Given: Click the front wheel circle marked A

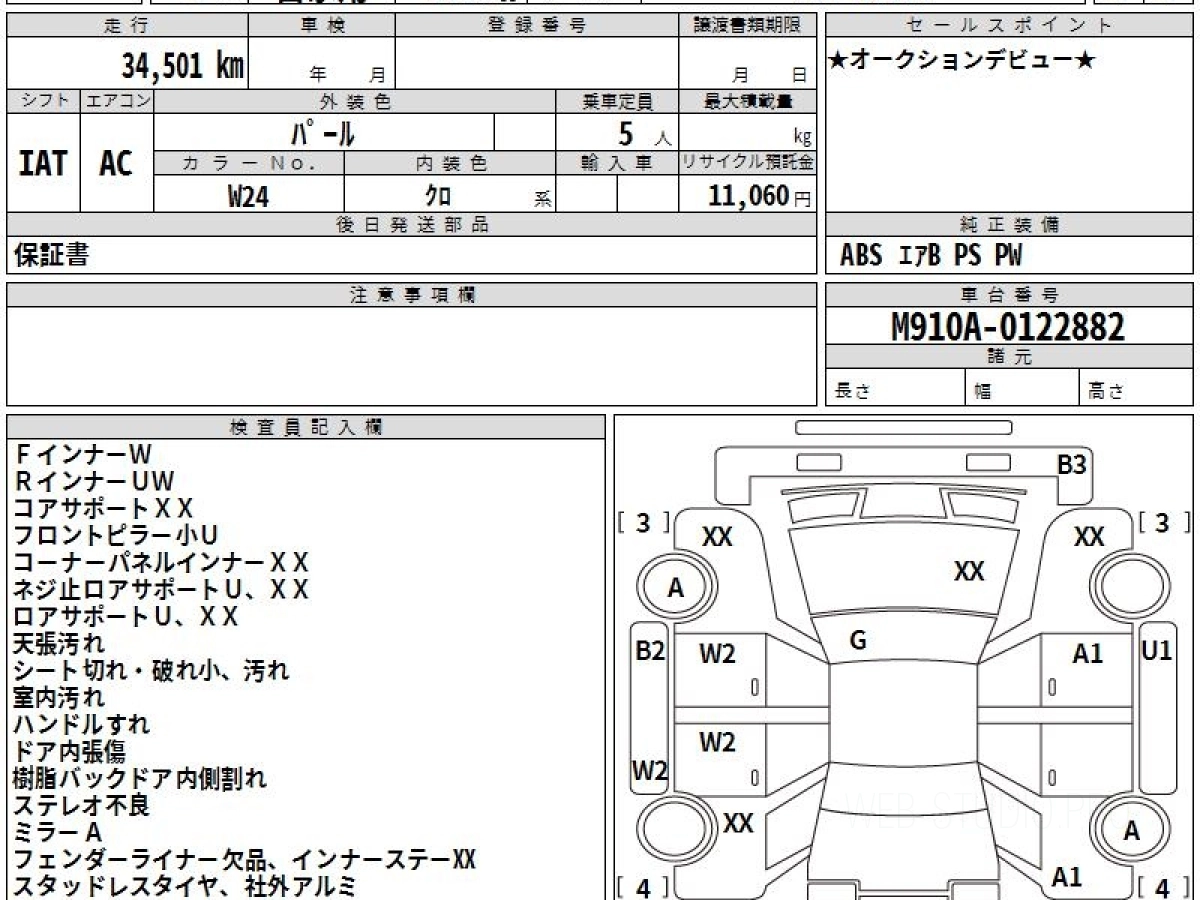Looking at the screenshot, I should (x=676, y=589).
